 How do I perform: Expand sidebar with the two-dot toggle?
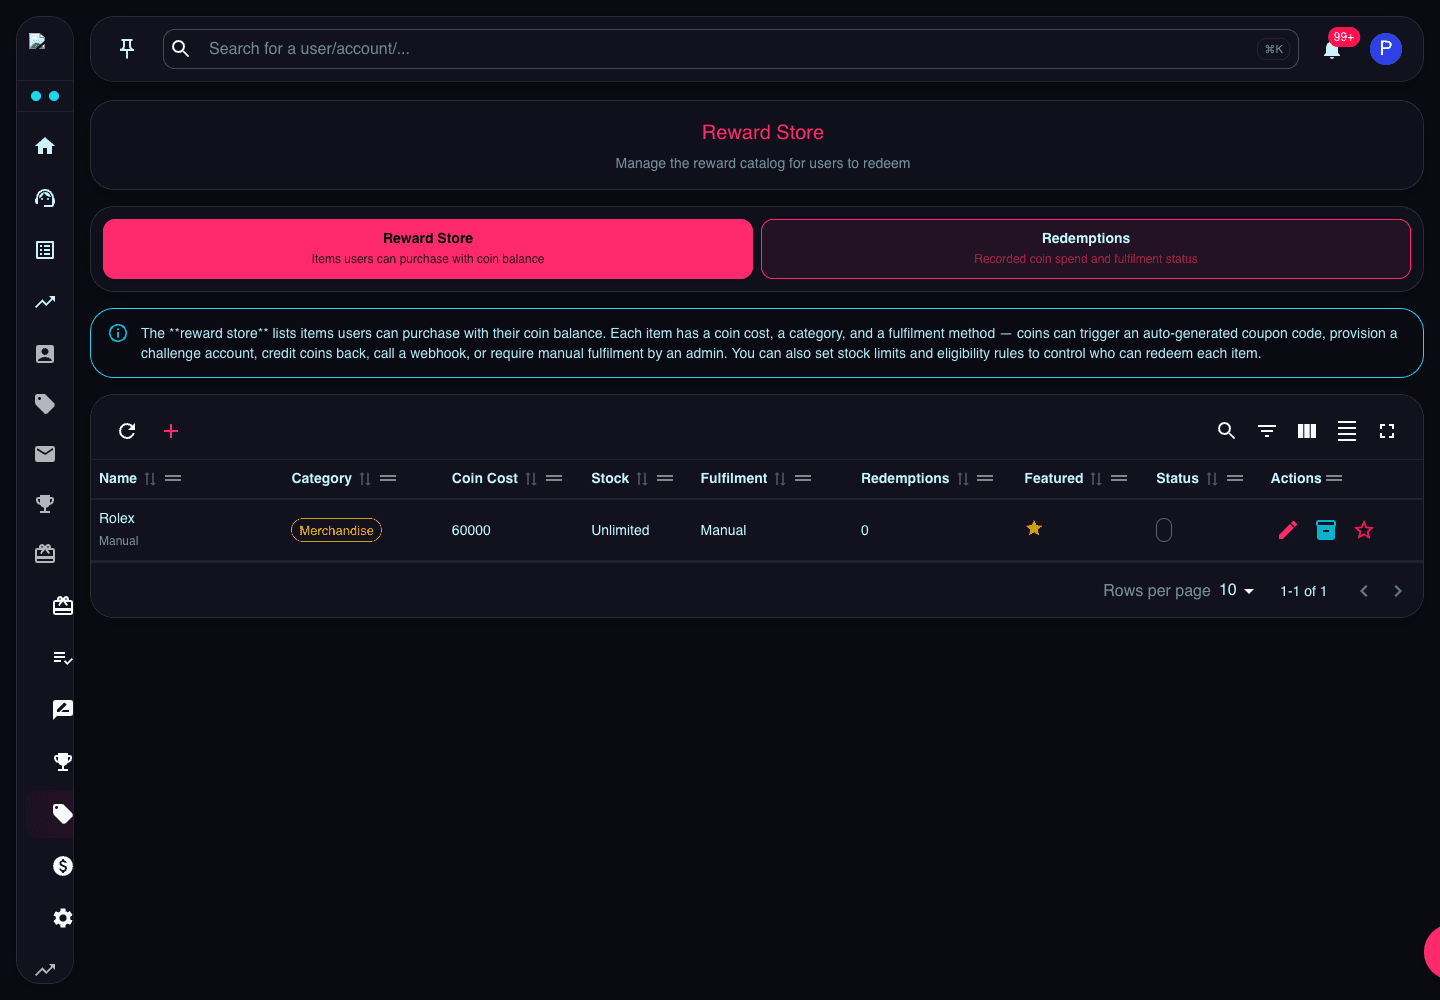pyautogui.click(x=45, y=96)
